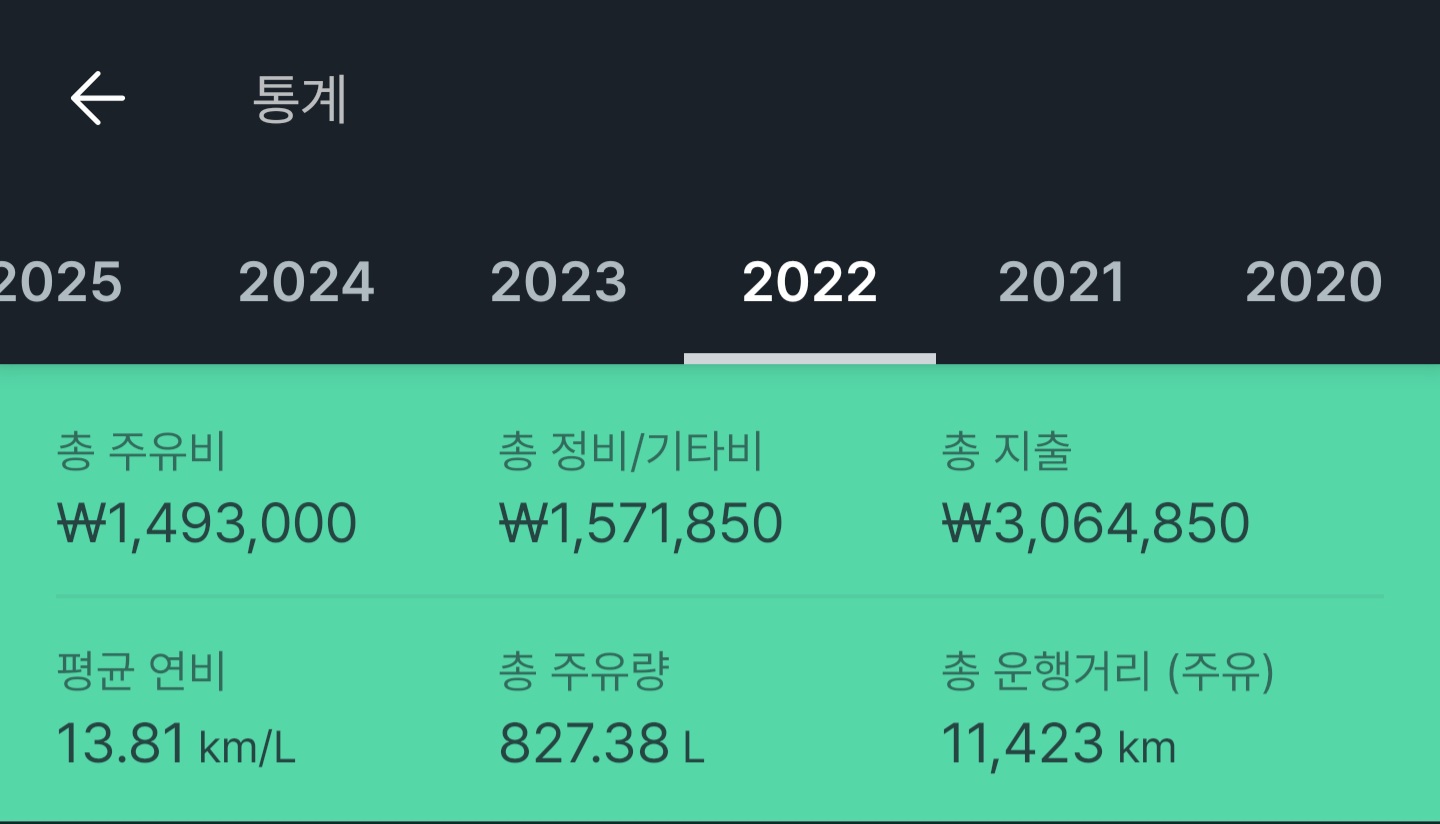The width and height of the screenshot is (1440, 824).
Task: Click the 총 지출 label
Action: 1007,452
